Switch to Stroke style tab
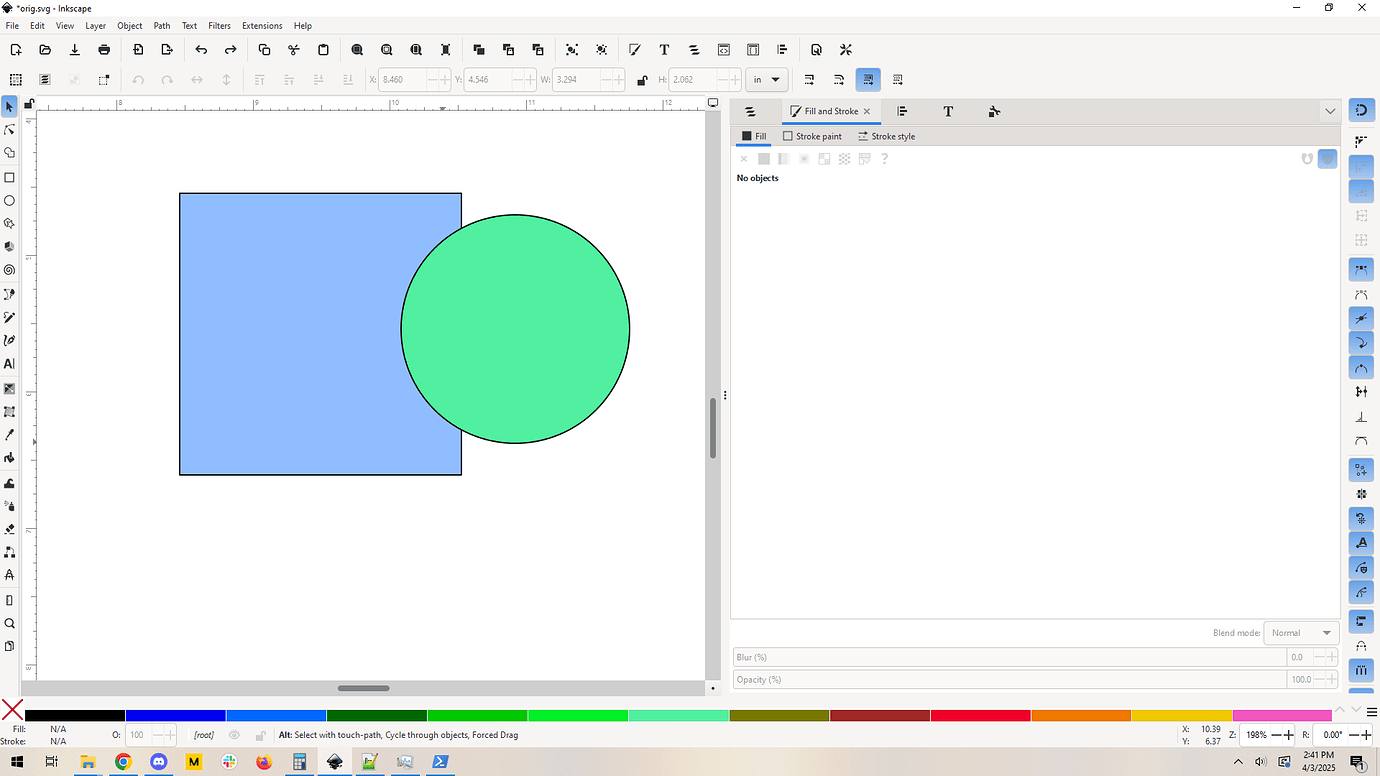This screenshot has height=776, width=1380. (886, 136)
